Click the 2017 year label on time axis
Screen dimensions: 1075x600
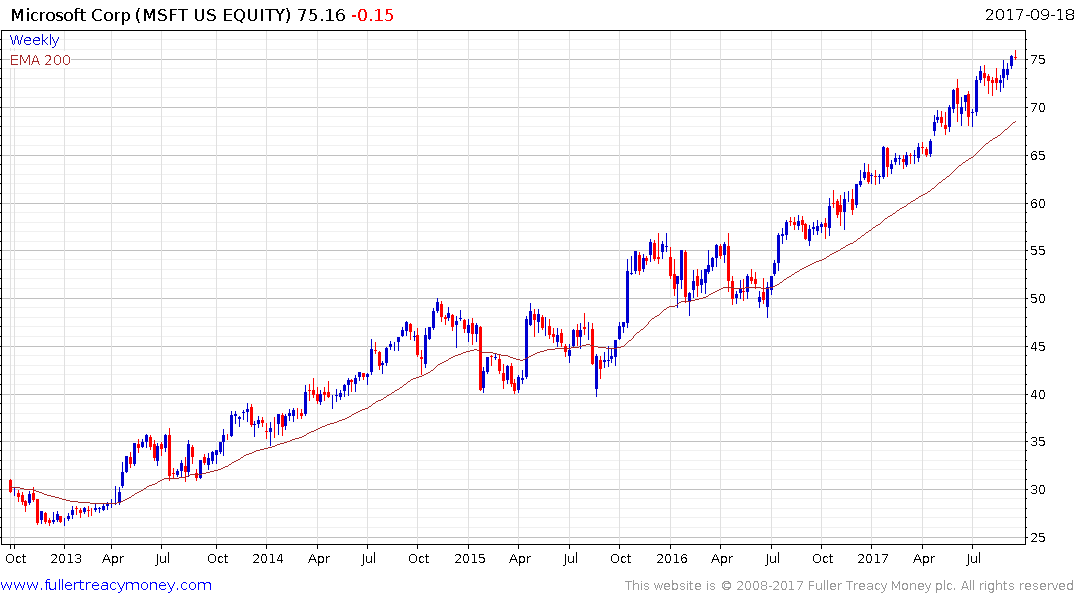[873, 558]
